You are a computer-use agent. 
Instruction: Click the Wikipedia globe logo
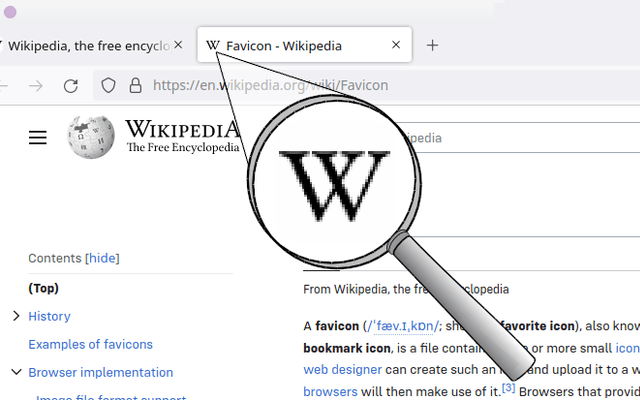point(91,137)
